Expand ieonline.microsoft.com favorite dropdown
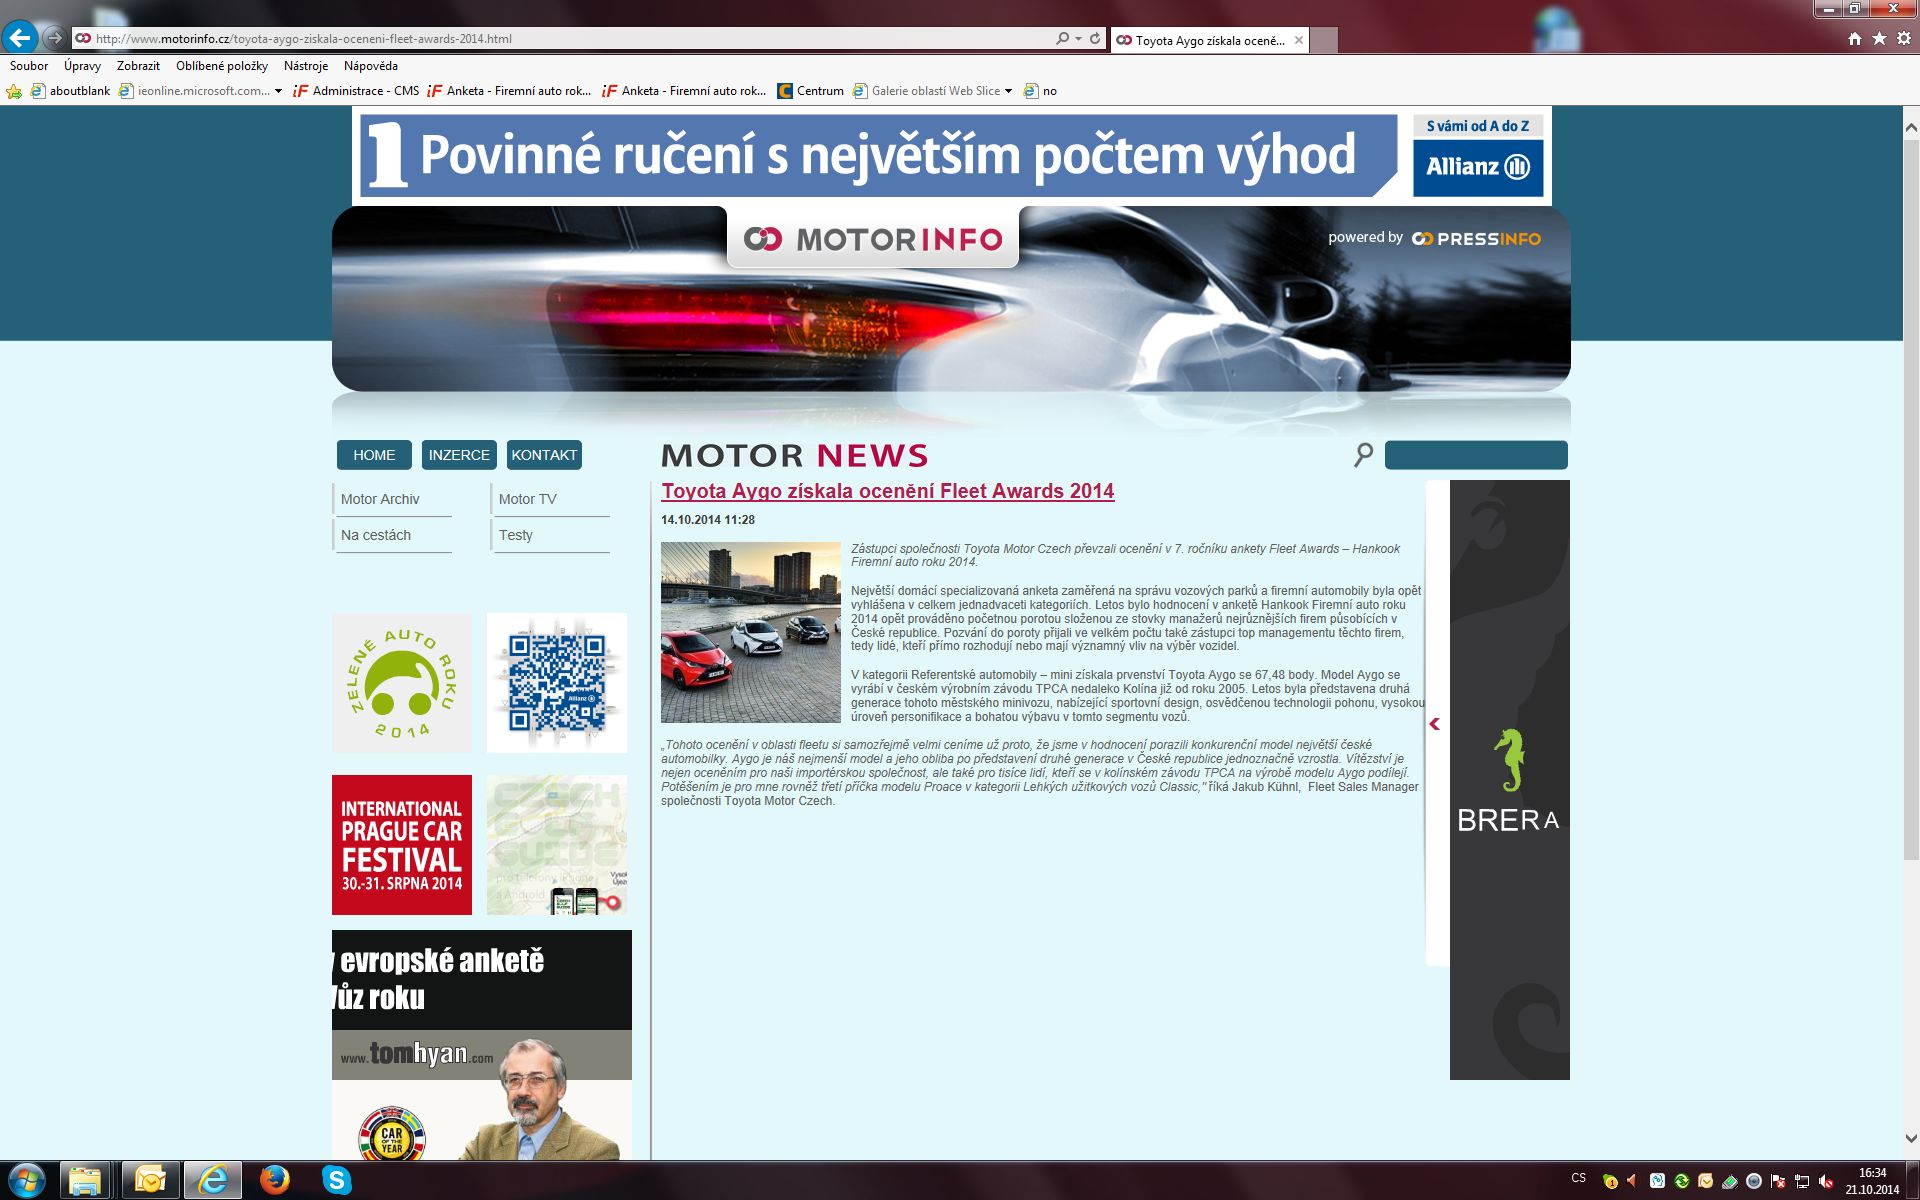The image size is (1920, 1200). [x=278, y=91]
